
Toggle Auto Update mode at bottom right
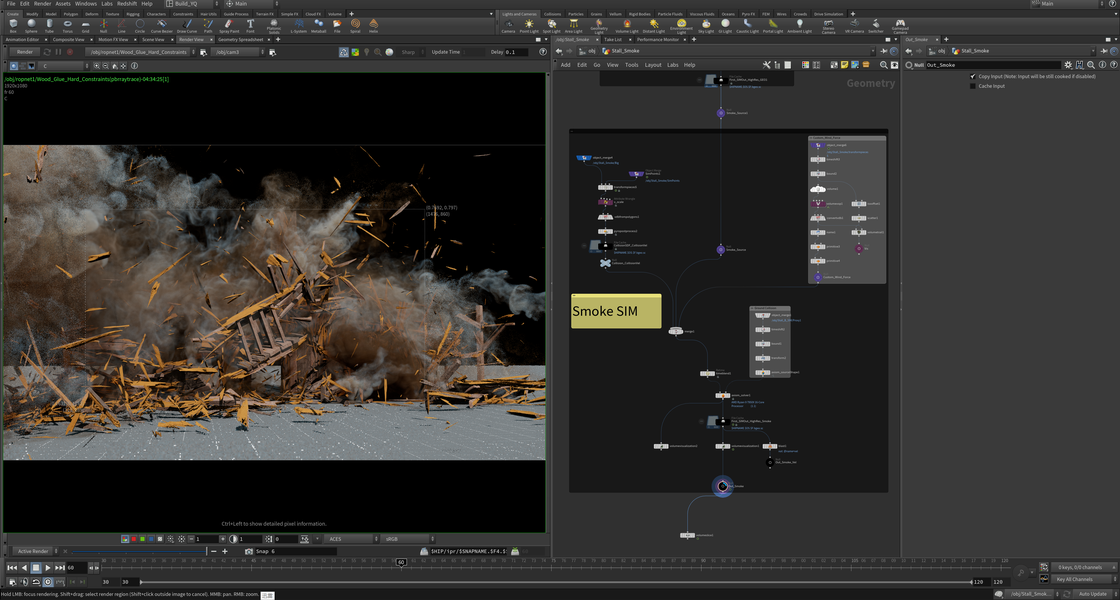coord(1092,594)
